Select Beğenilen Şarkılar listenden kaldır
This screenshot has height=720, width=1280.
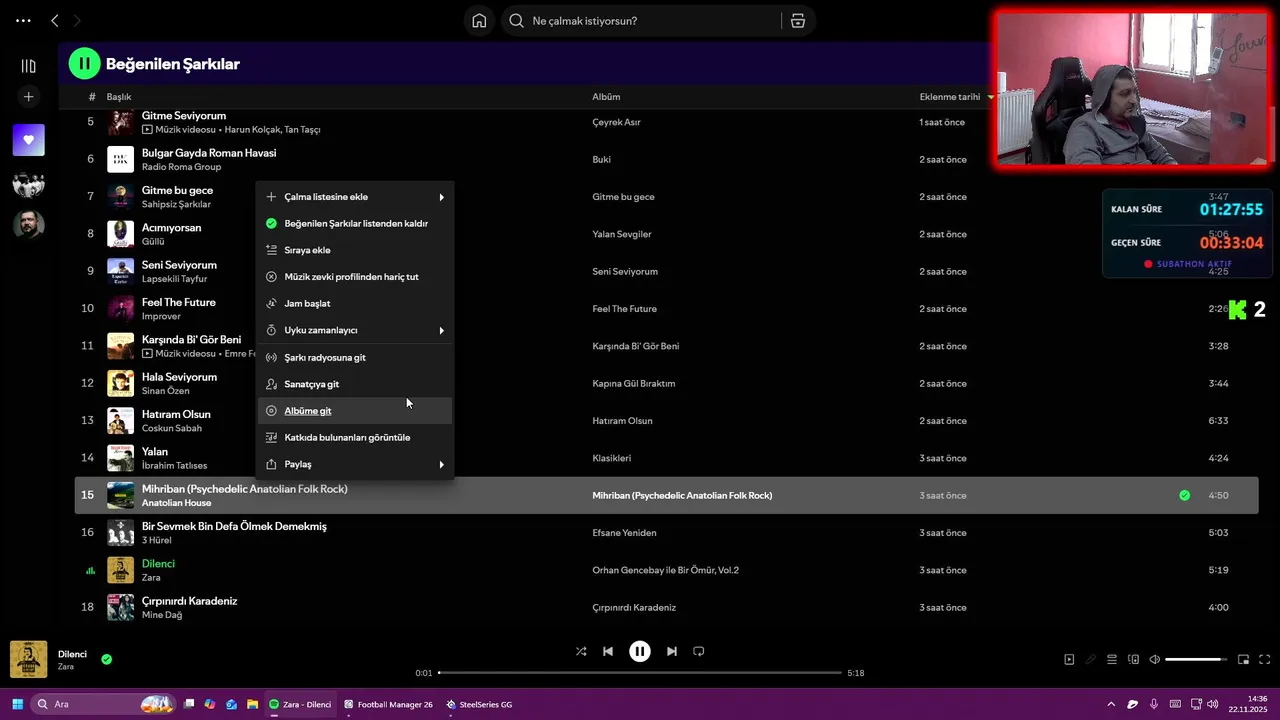point(355,223)
